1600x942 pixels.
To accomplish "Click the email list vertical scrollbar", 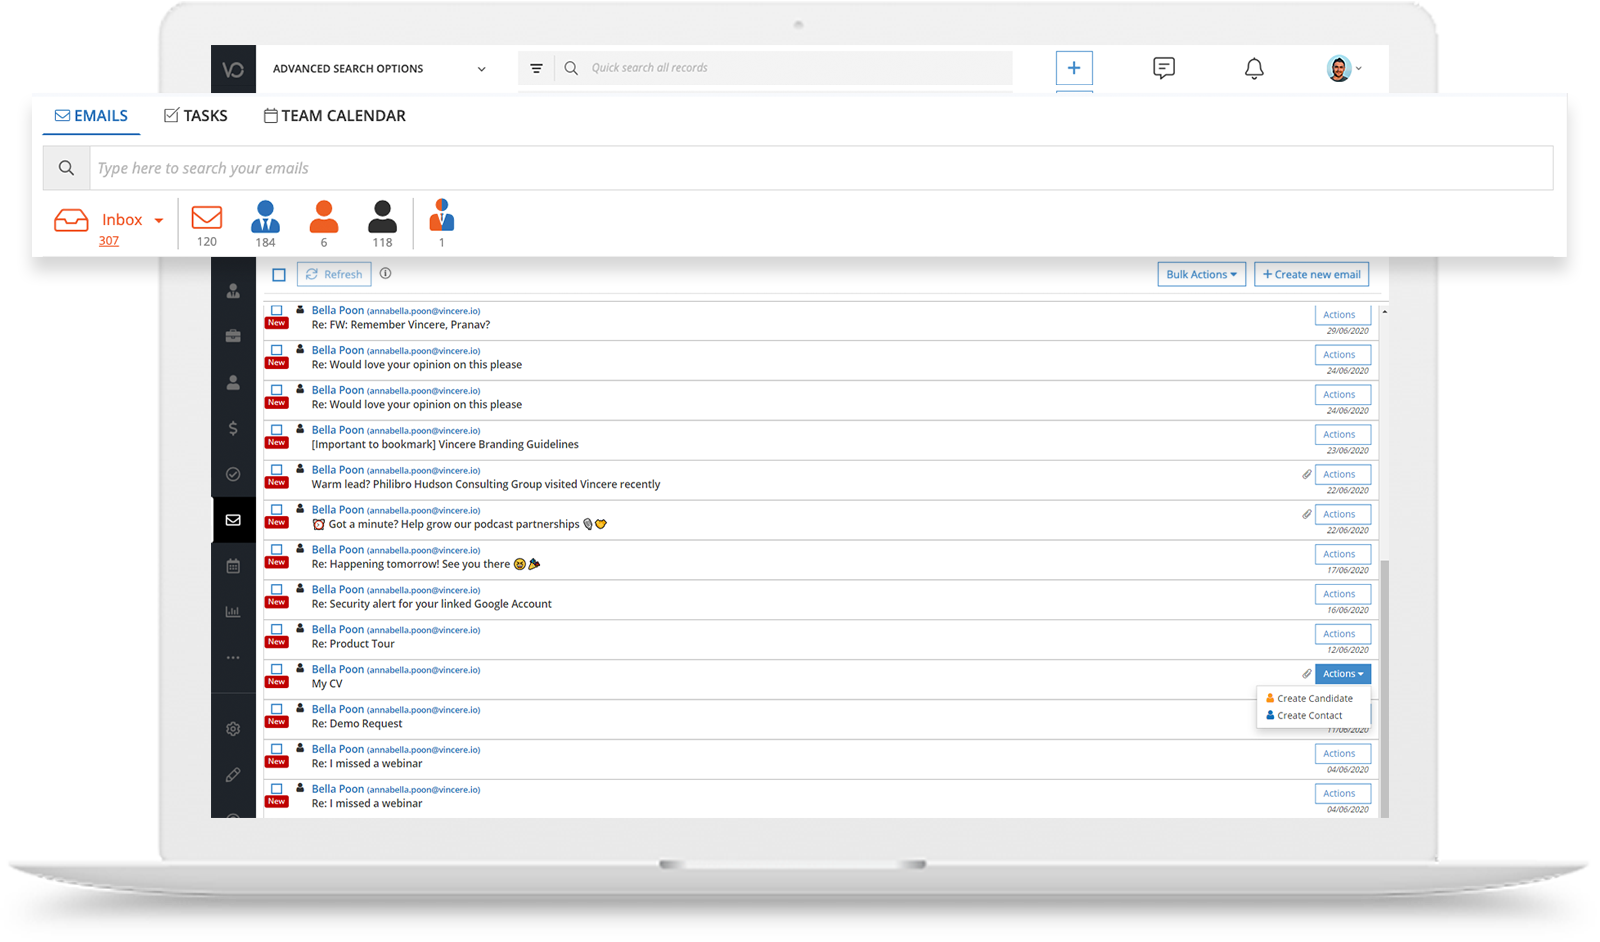I will [1384, 688].
